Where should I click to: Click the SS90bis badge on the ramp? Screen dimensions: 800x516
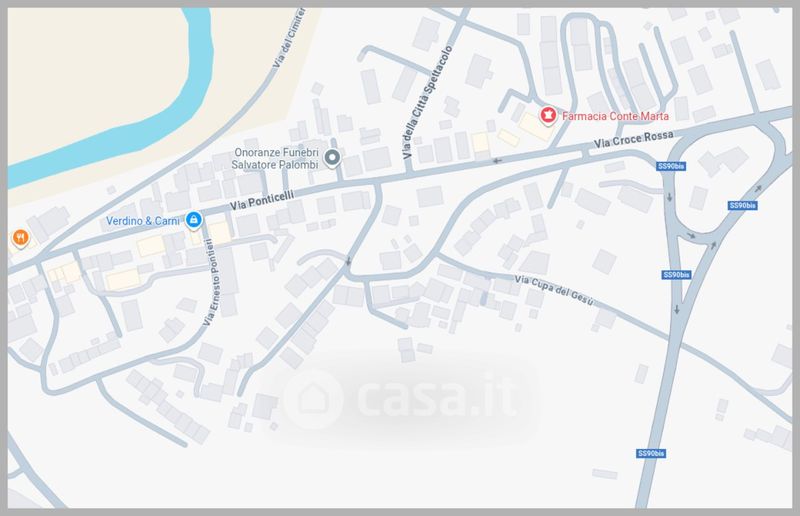click(742, 205)
